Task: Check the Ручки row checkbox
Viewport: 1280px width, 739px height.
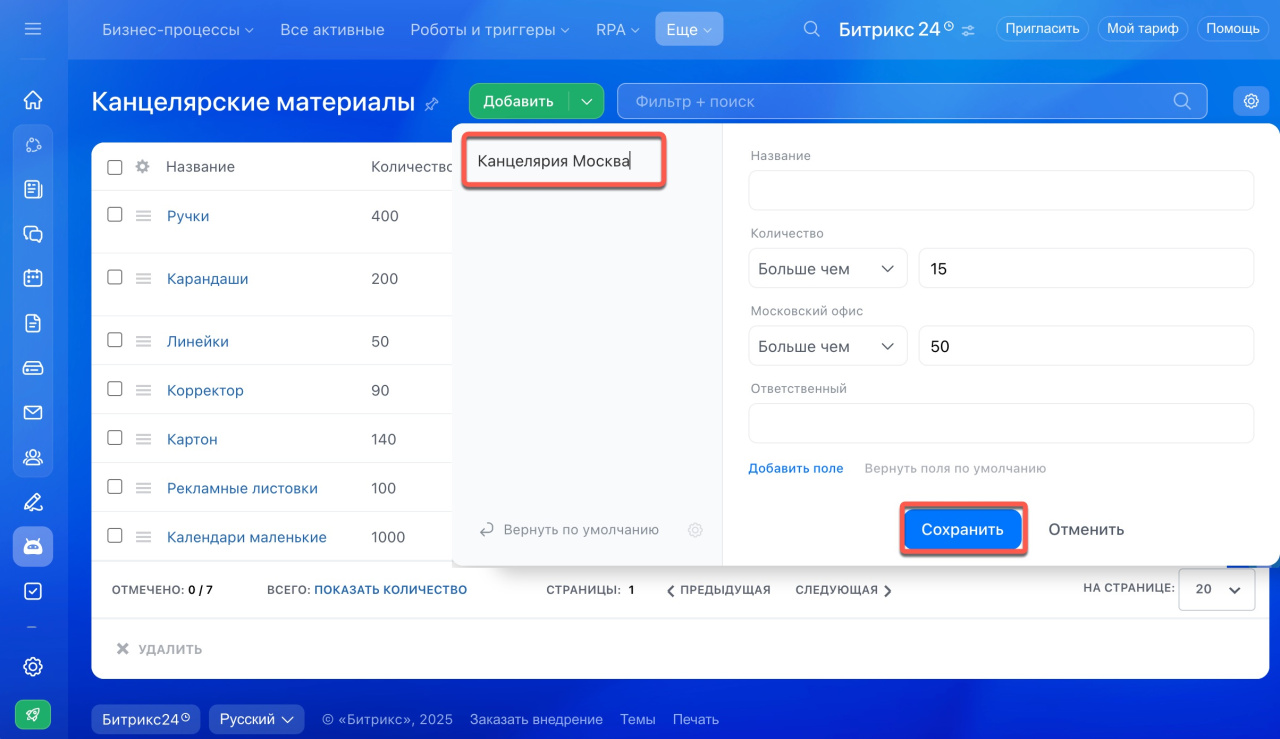Action: pos(114,214)
